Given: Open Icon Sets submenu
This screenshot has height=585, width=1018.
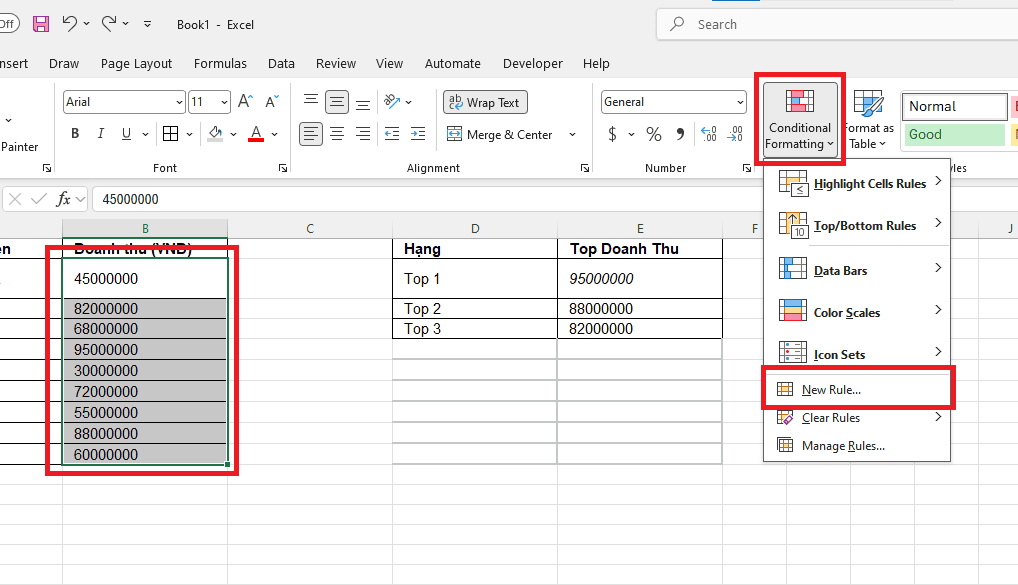Looking at the screenshot, I should coord(858,355).
